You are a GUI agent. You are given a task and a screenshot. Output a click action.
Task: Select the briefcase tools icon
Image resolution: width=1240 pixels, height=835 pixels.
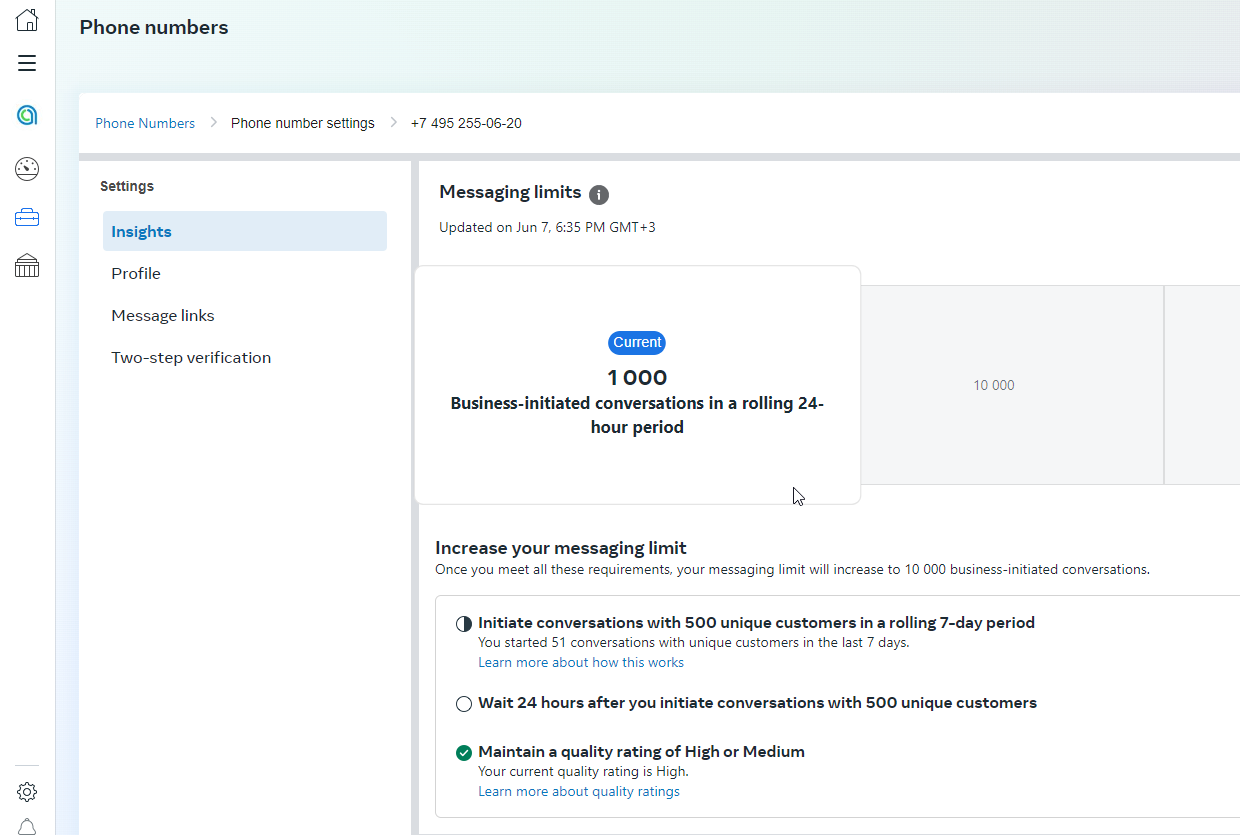27,217
